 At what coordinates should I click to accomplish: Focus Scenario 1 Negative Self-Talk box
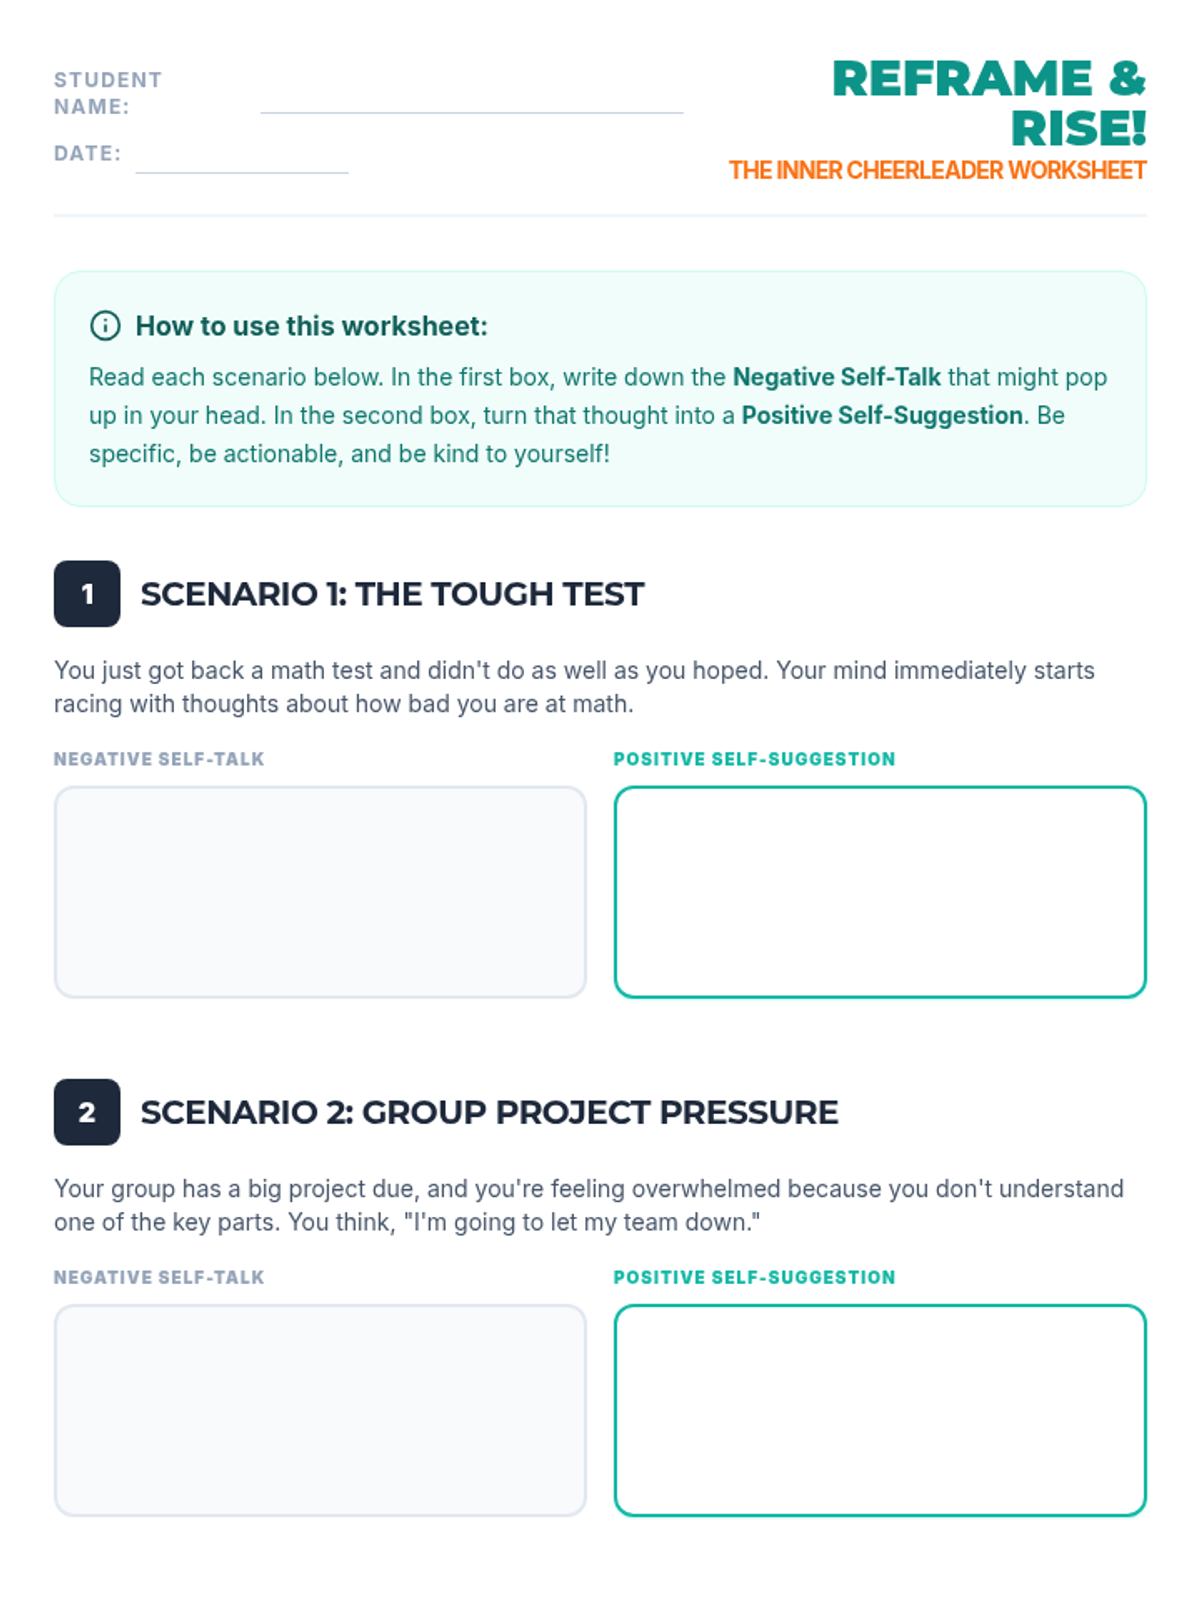pos(320,892)
